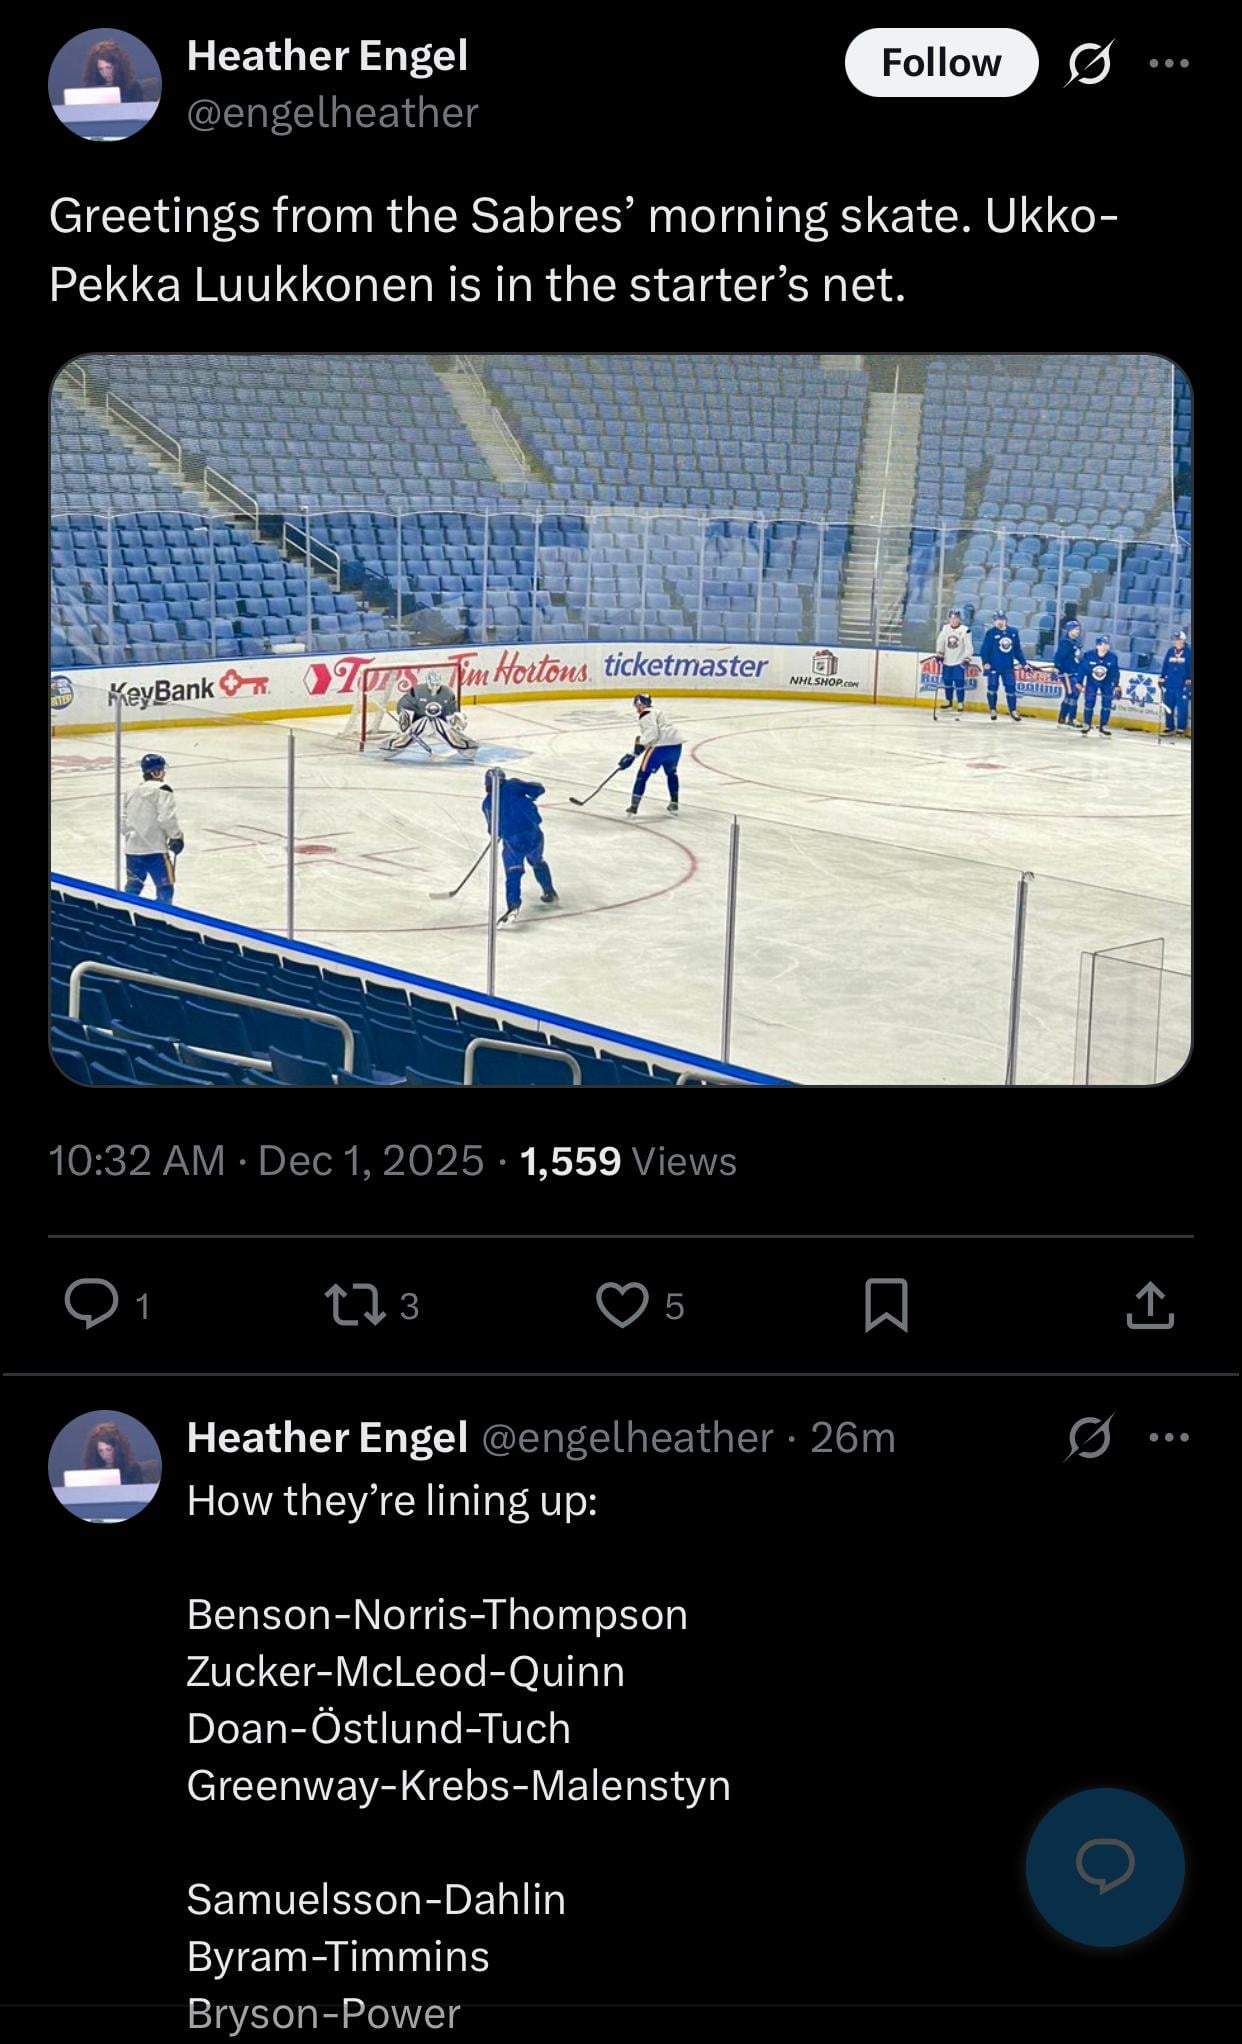The height and width of the screenshot is (2044, 1242).
Task: Open Heather Engel's avatar on main post
Action: click(x=105, y=85)
